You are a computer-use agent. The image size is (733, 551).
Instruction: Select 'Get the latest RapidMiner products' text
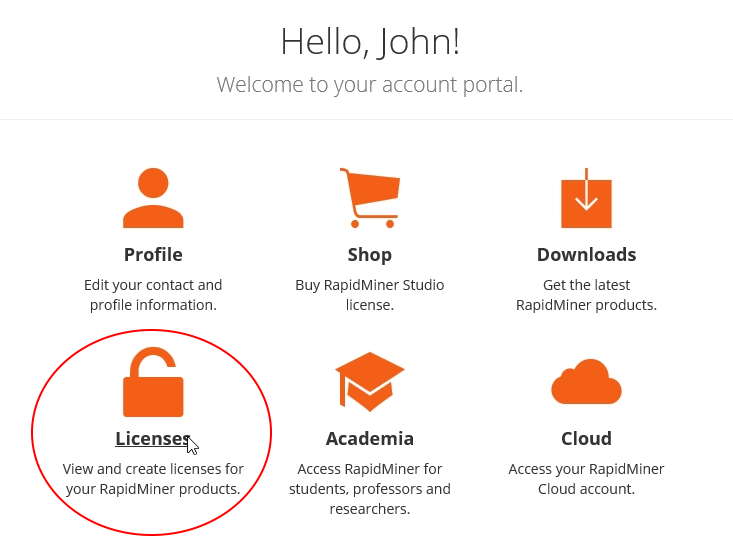pyautogui.click(x=586, y=295)
